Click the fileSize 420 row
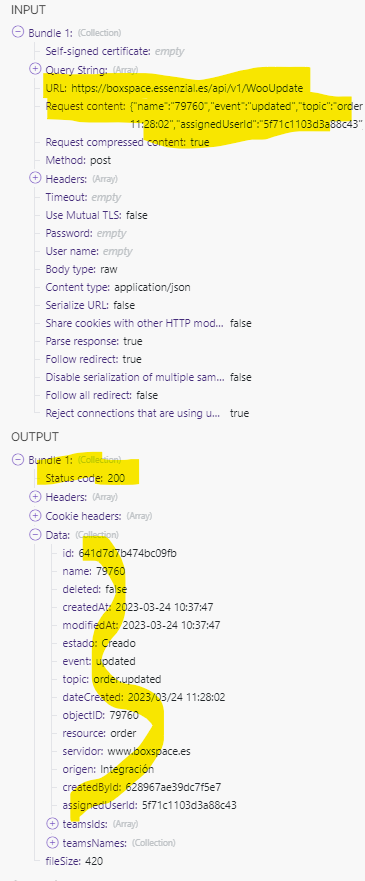 pos(74,860)
